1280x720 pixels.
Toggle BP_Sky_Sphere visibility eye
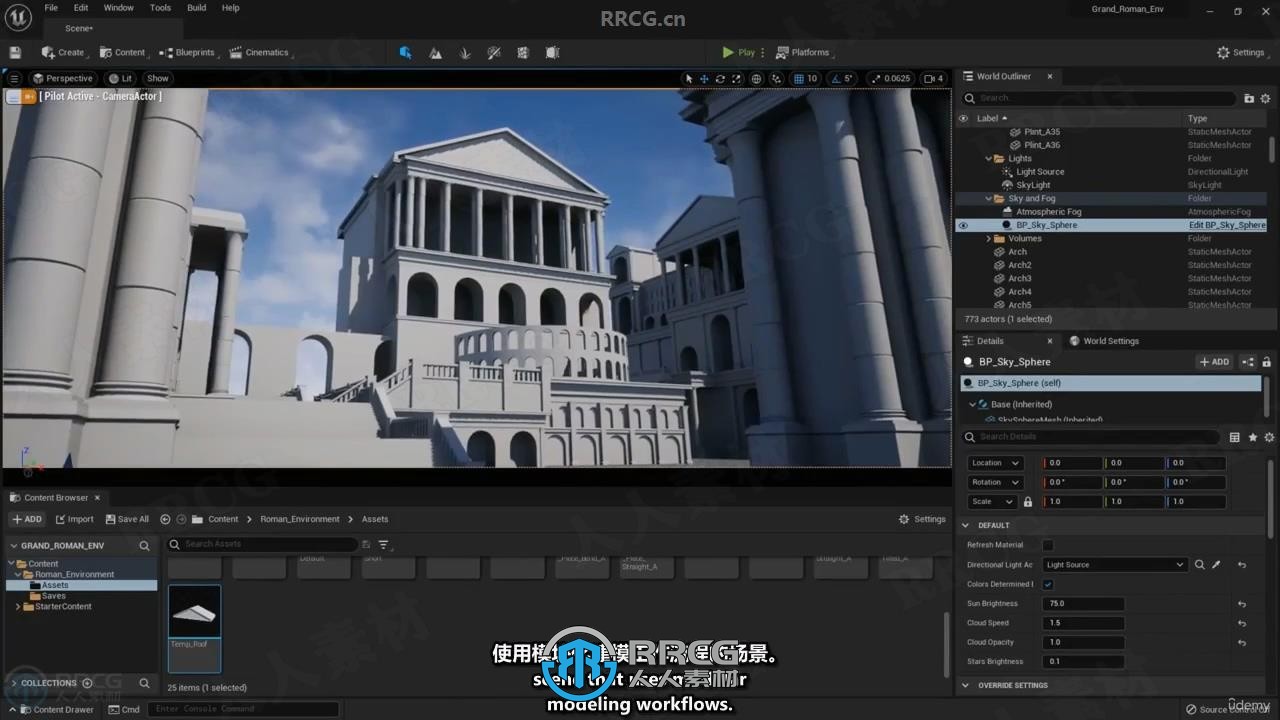(963, 225)
